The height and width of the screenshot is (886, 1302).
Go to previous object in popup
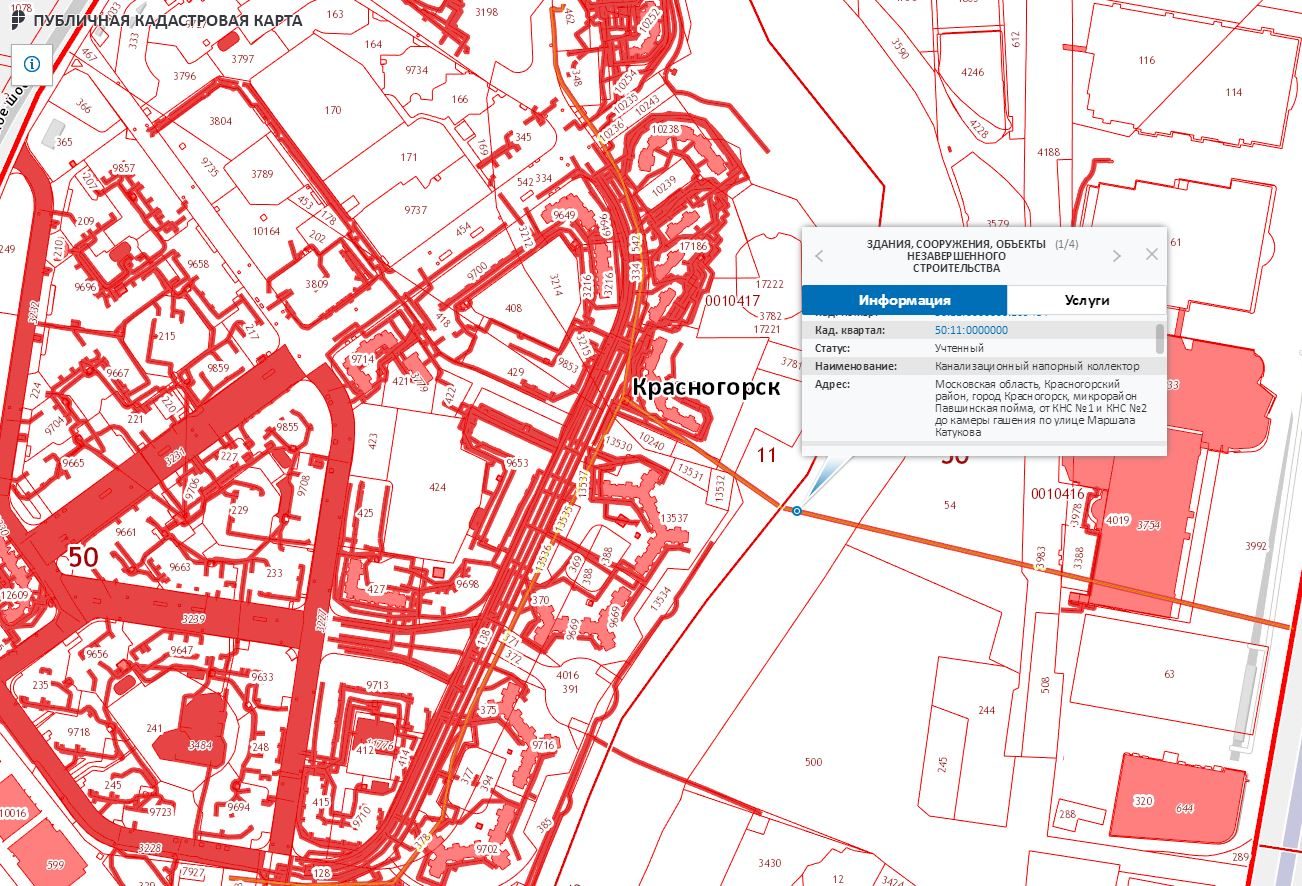[820, 256]
